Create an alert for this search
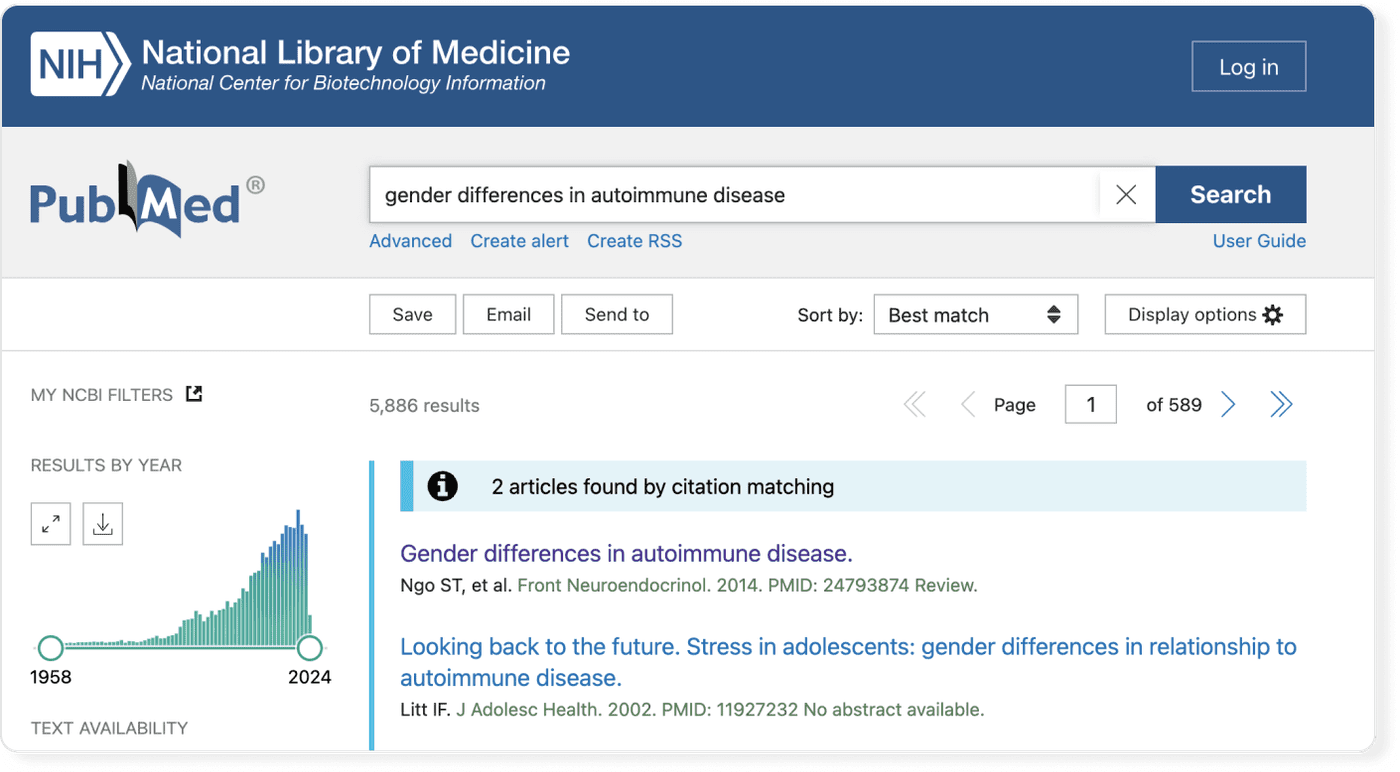 (519, 240)
